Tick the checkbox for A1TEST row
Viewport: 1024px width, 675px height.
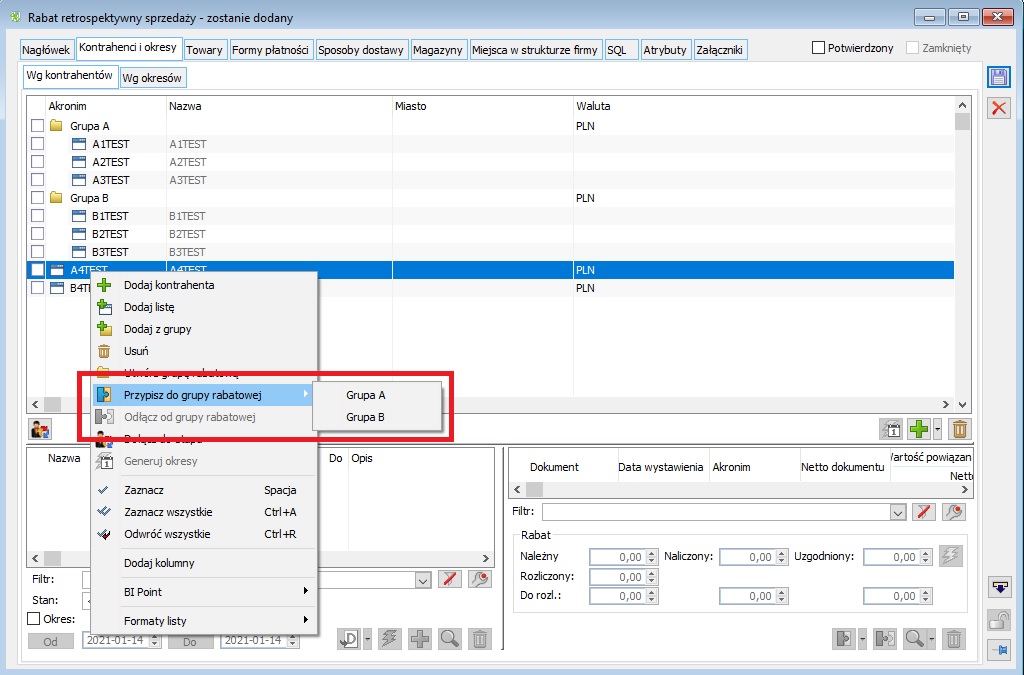pos(37,144)
